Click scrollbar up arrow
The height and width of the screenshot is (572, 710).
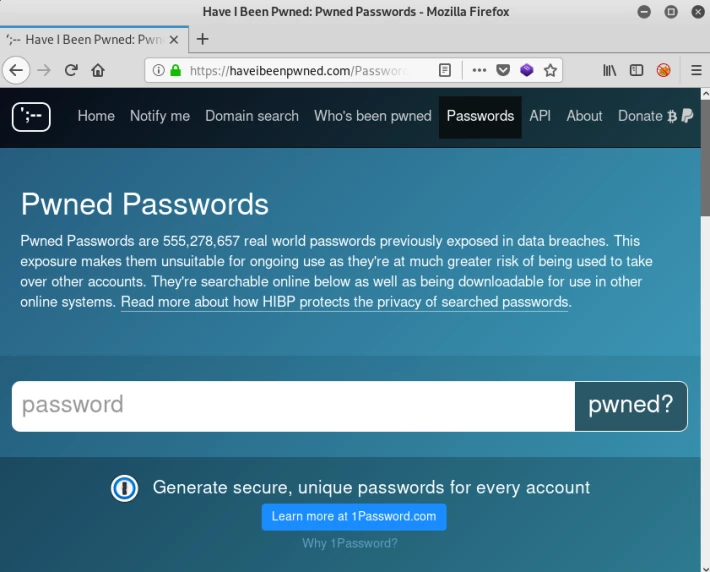click(x=705, y=94)
